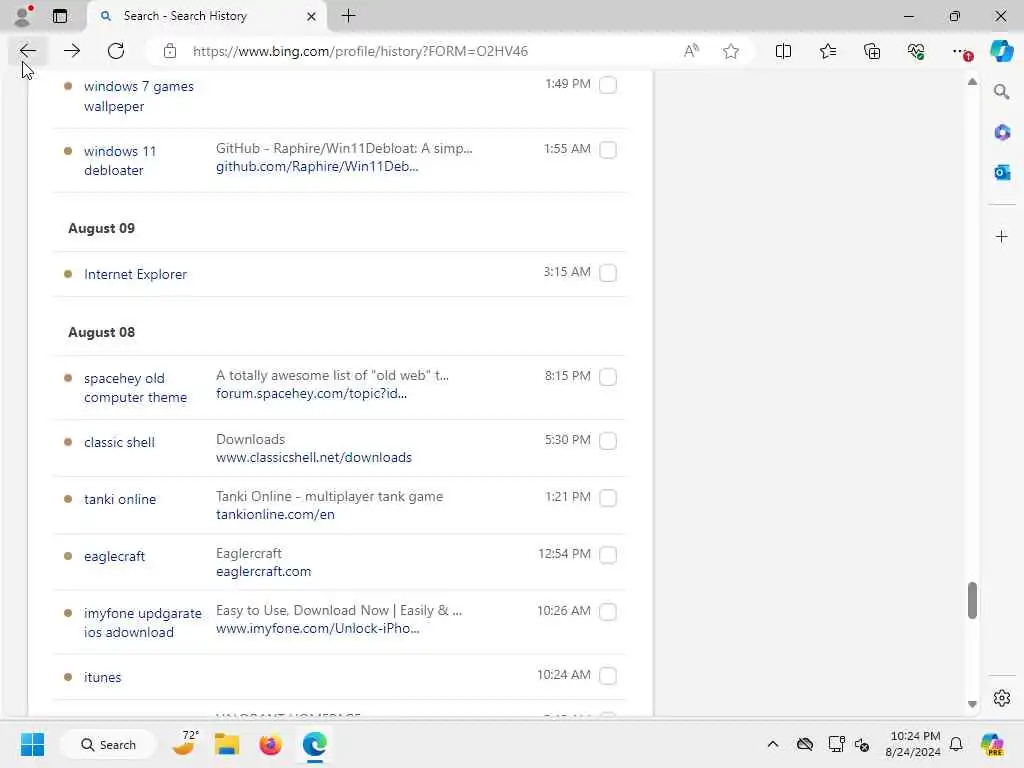Check the classic shell entry box
The height and width of the screenshot is (768, 1024).
pos(608,441)
